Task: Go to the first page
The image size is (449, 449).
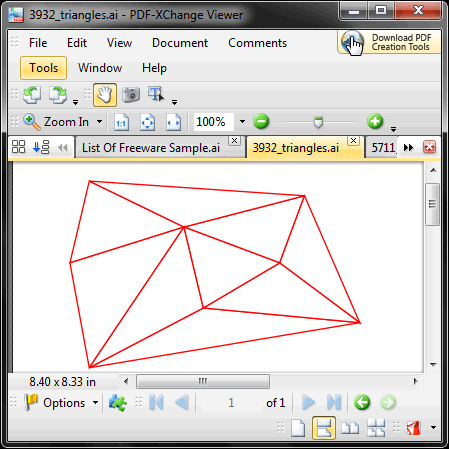Action: pos(156,402)
